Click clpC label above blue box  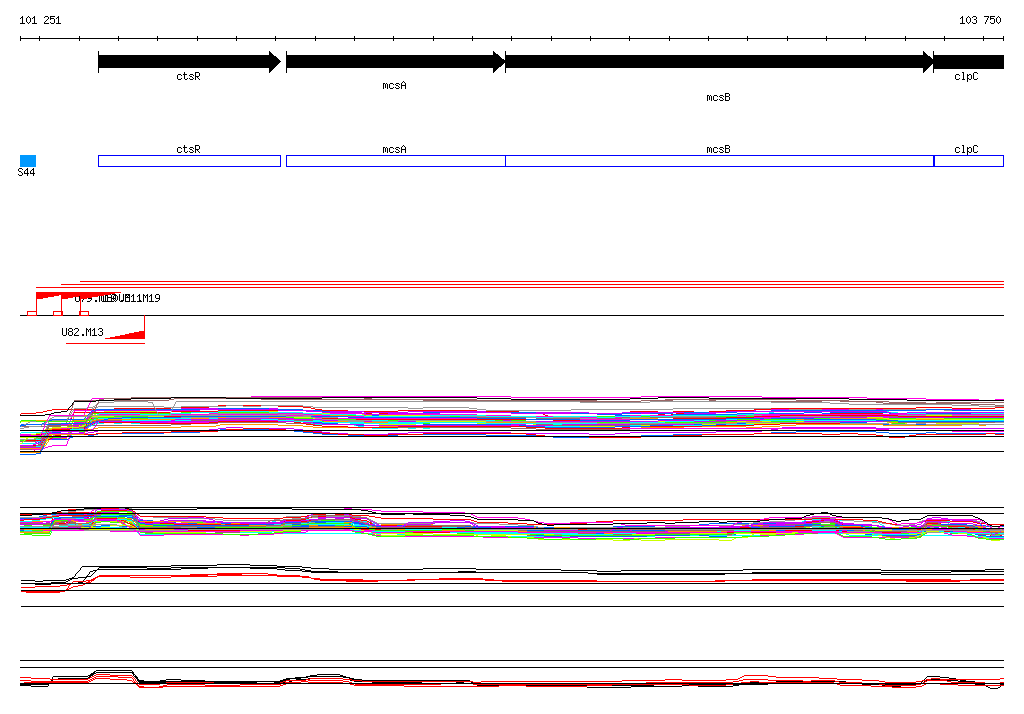(967, 150)
